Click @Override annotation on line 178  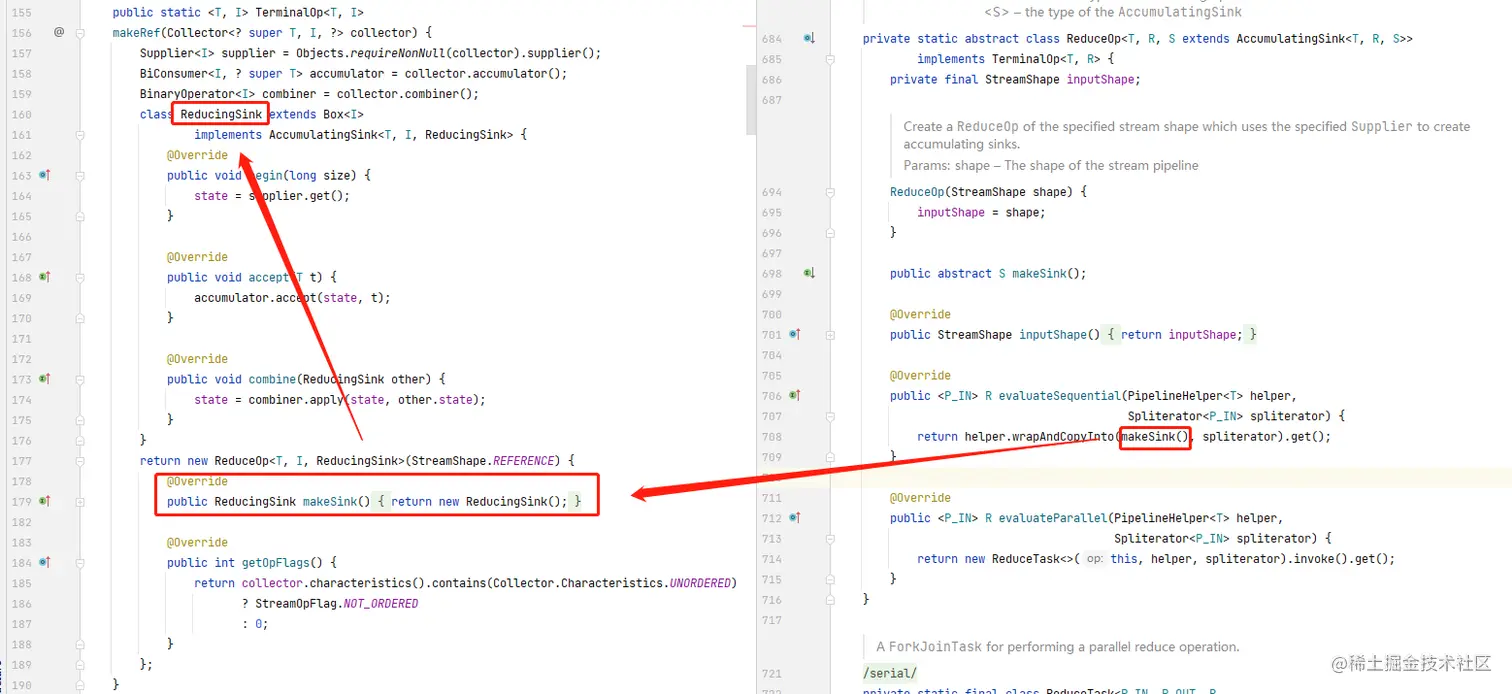tap(197, 481)
